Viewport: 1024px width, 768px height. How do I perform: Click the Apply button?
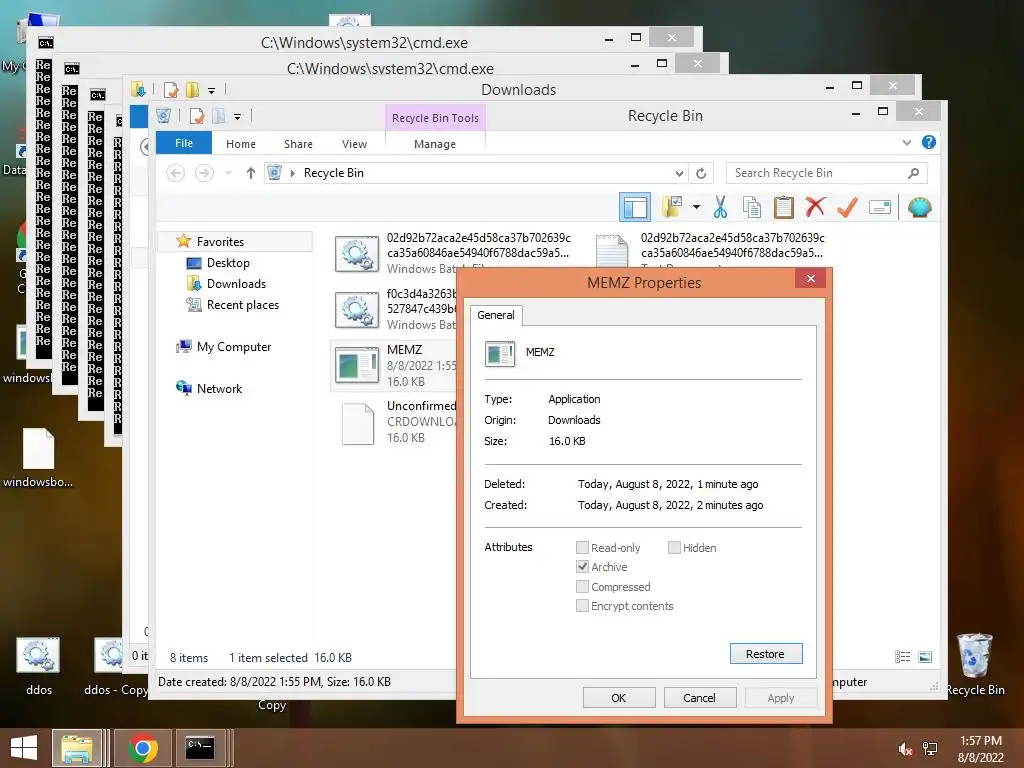coord(780,697)
